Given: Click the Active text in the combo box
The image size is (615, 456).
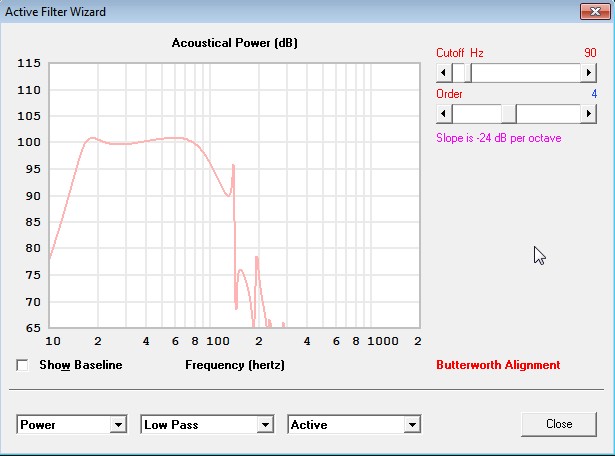Looking at the screenshot, I should tap(309, 425).
